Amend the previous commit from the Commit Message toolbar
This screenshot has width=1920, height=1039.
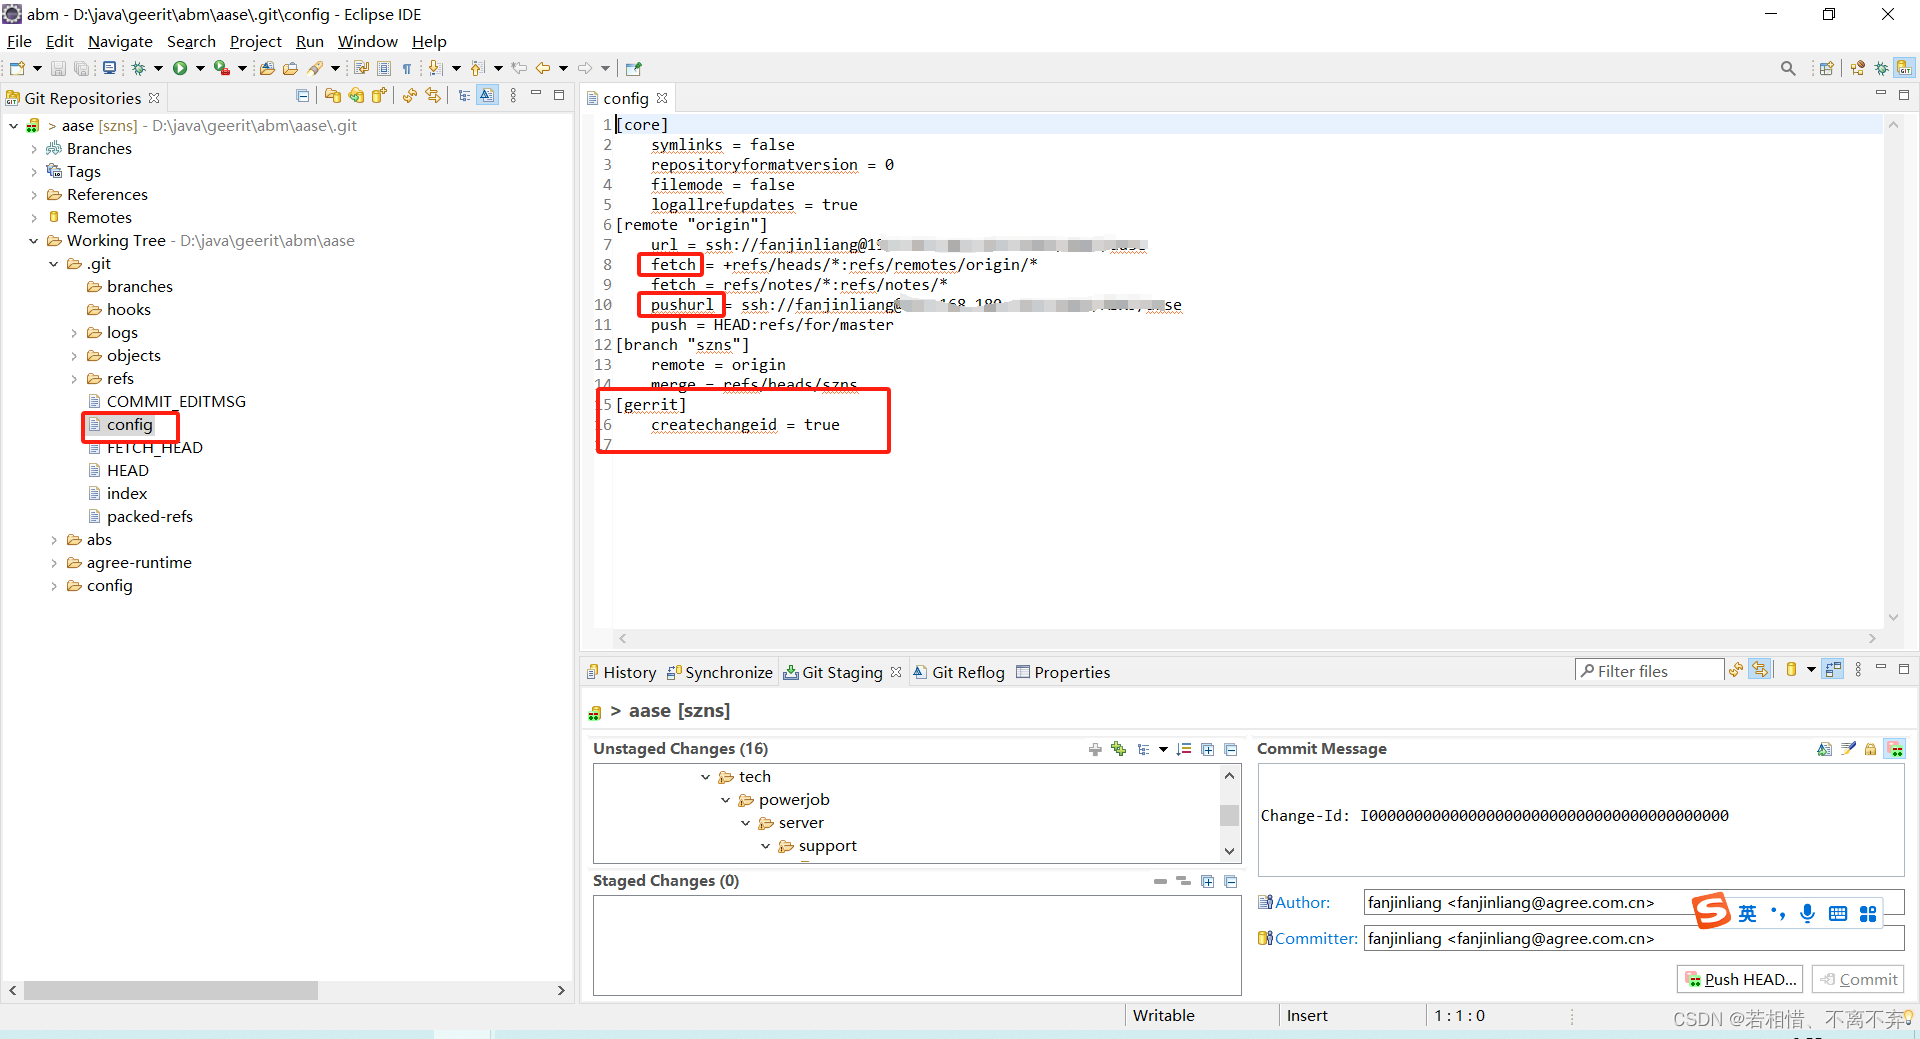tap(1825, 749)
